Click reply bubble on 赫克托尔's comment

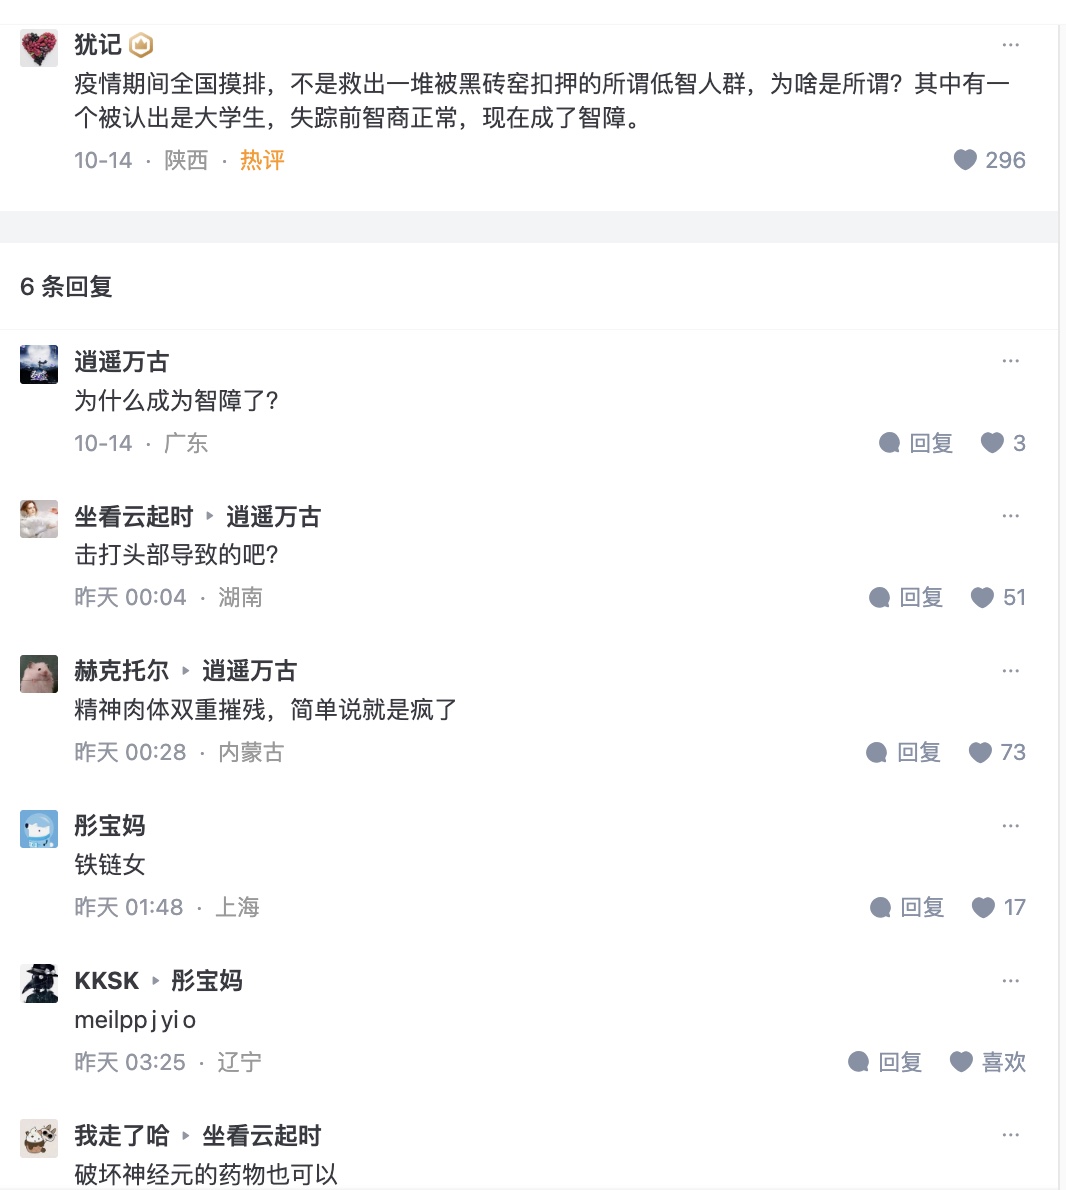click(x=877, y=753)
